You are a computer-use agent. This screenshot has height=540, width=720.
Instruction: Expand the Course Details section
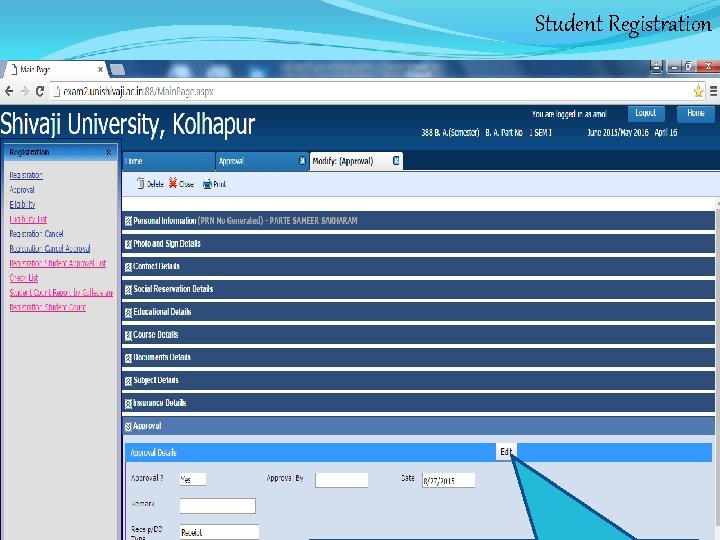click(x=418, y=335)
